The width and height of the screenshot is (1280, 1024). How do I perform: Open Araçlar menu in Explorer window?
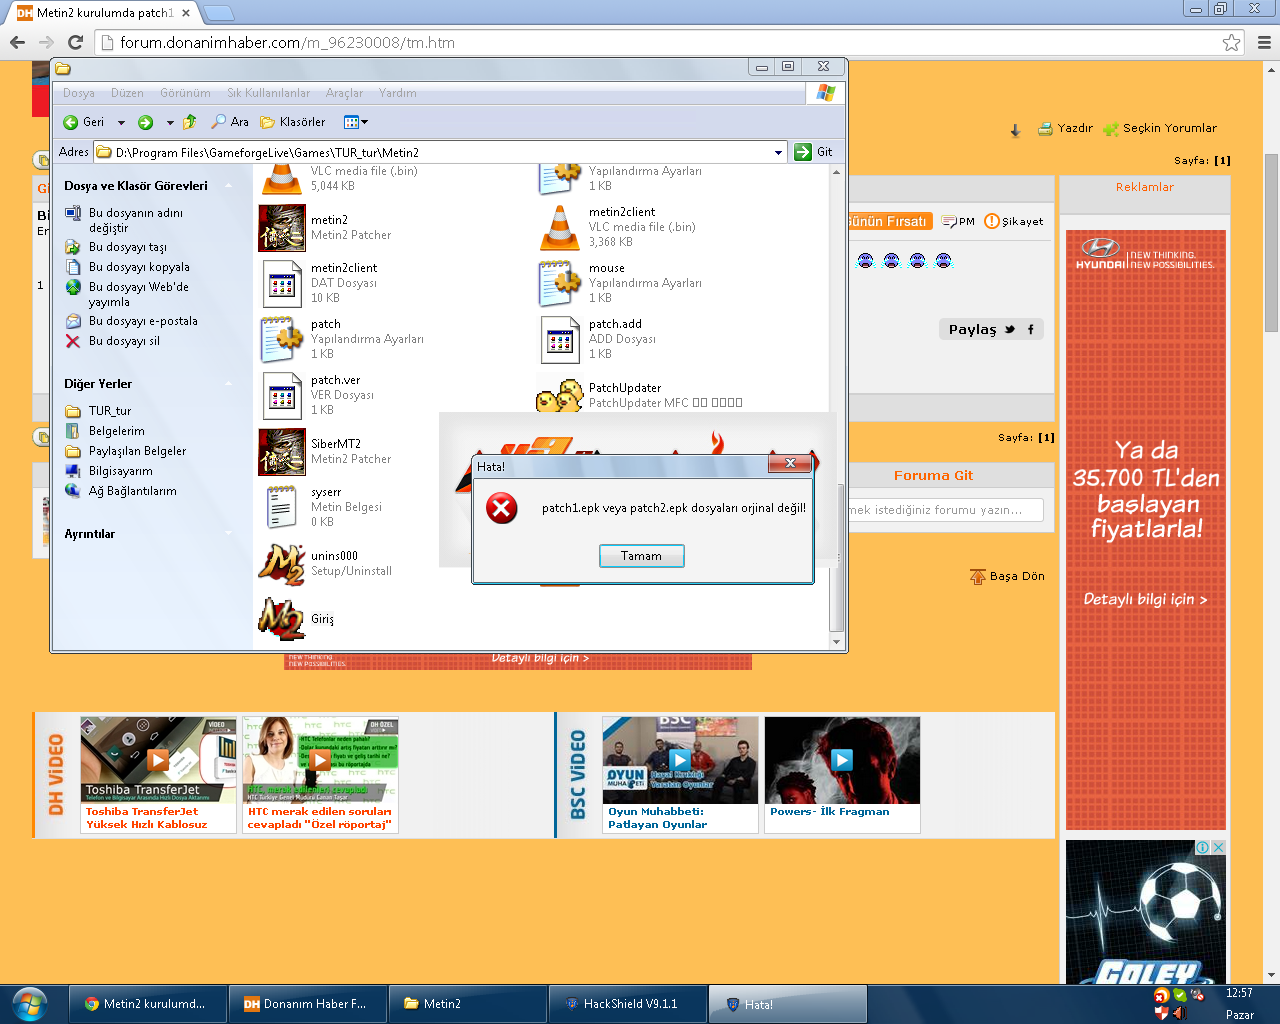pos(344,93)
